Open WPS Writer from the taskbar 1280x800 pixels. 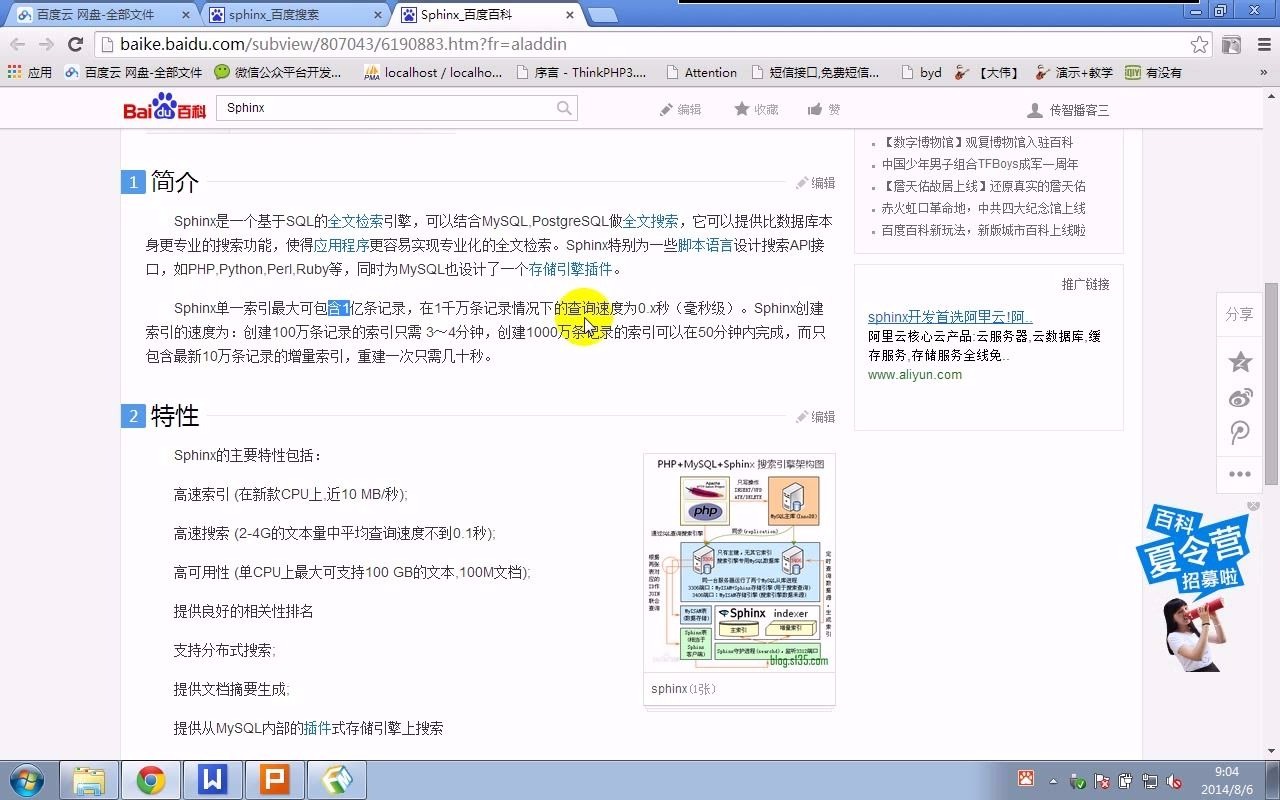(213, 780)
